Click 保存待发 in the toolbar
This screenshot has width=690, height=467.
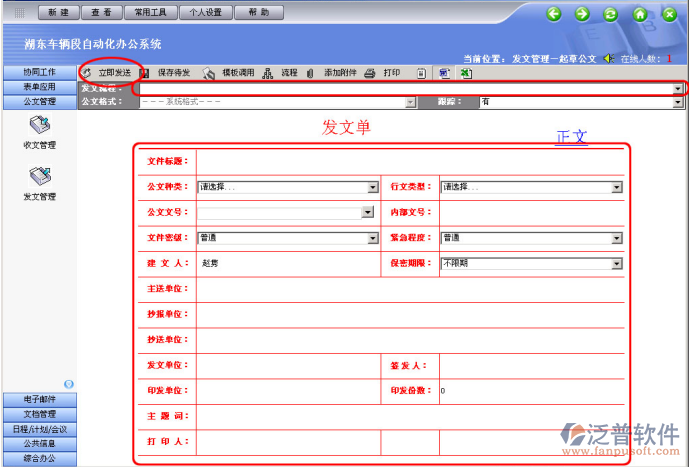click(x=172, y=73)
